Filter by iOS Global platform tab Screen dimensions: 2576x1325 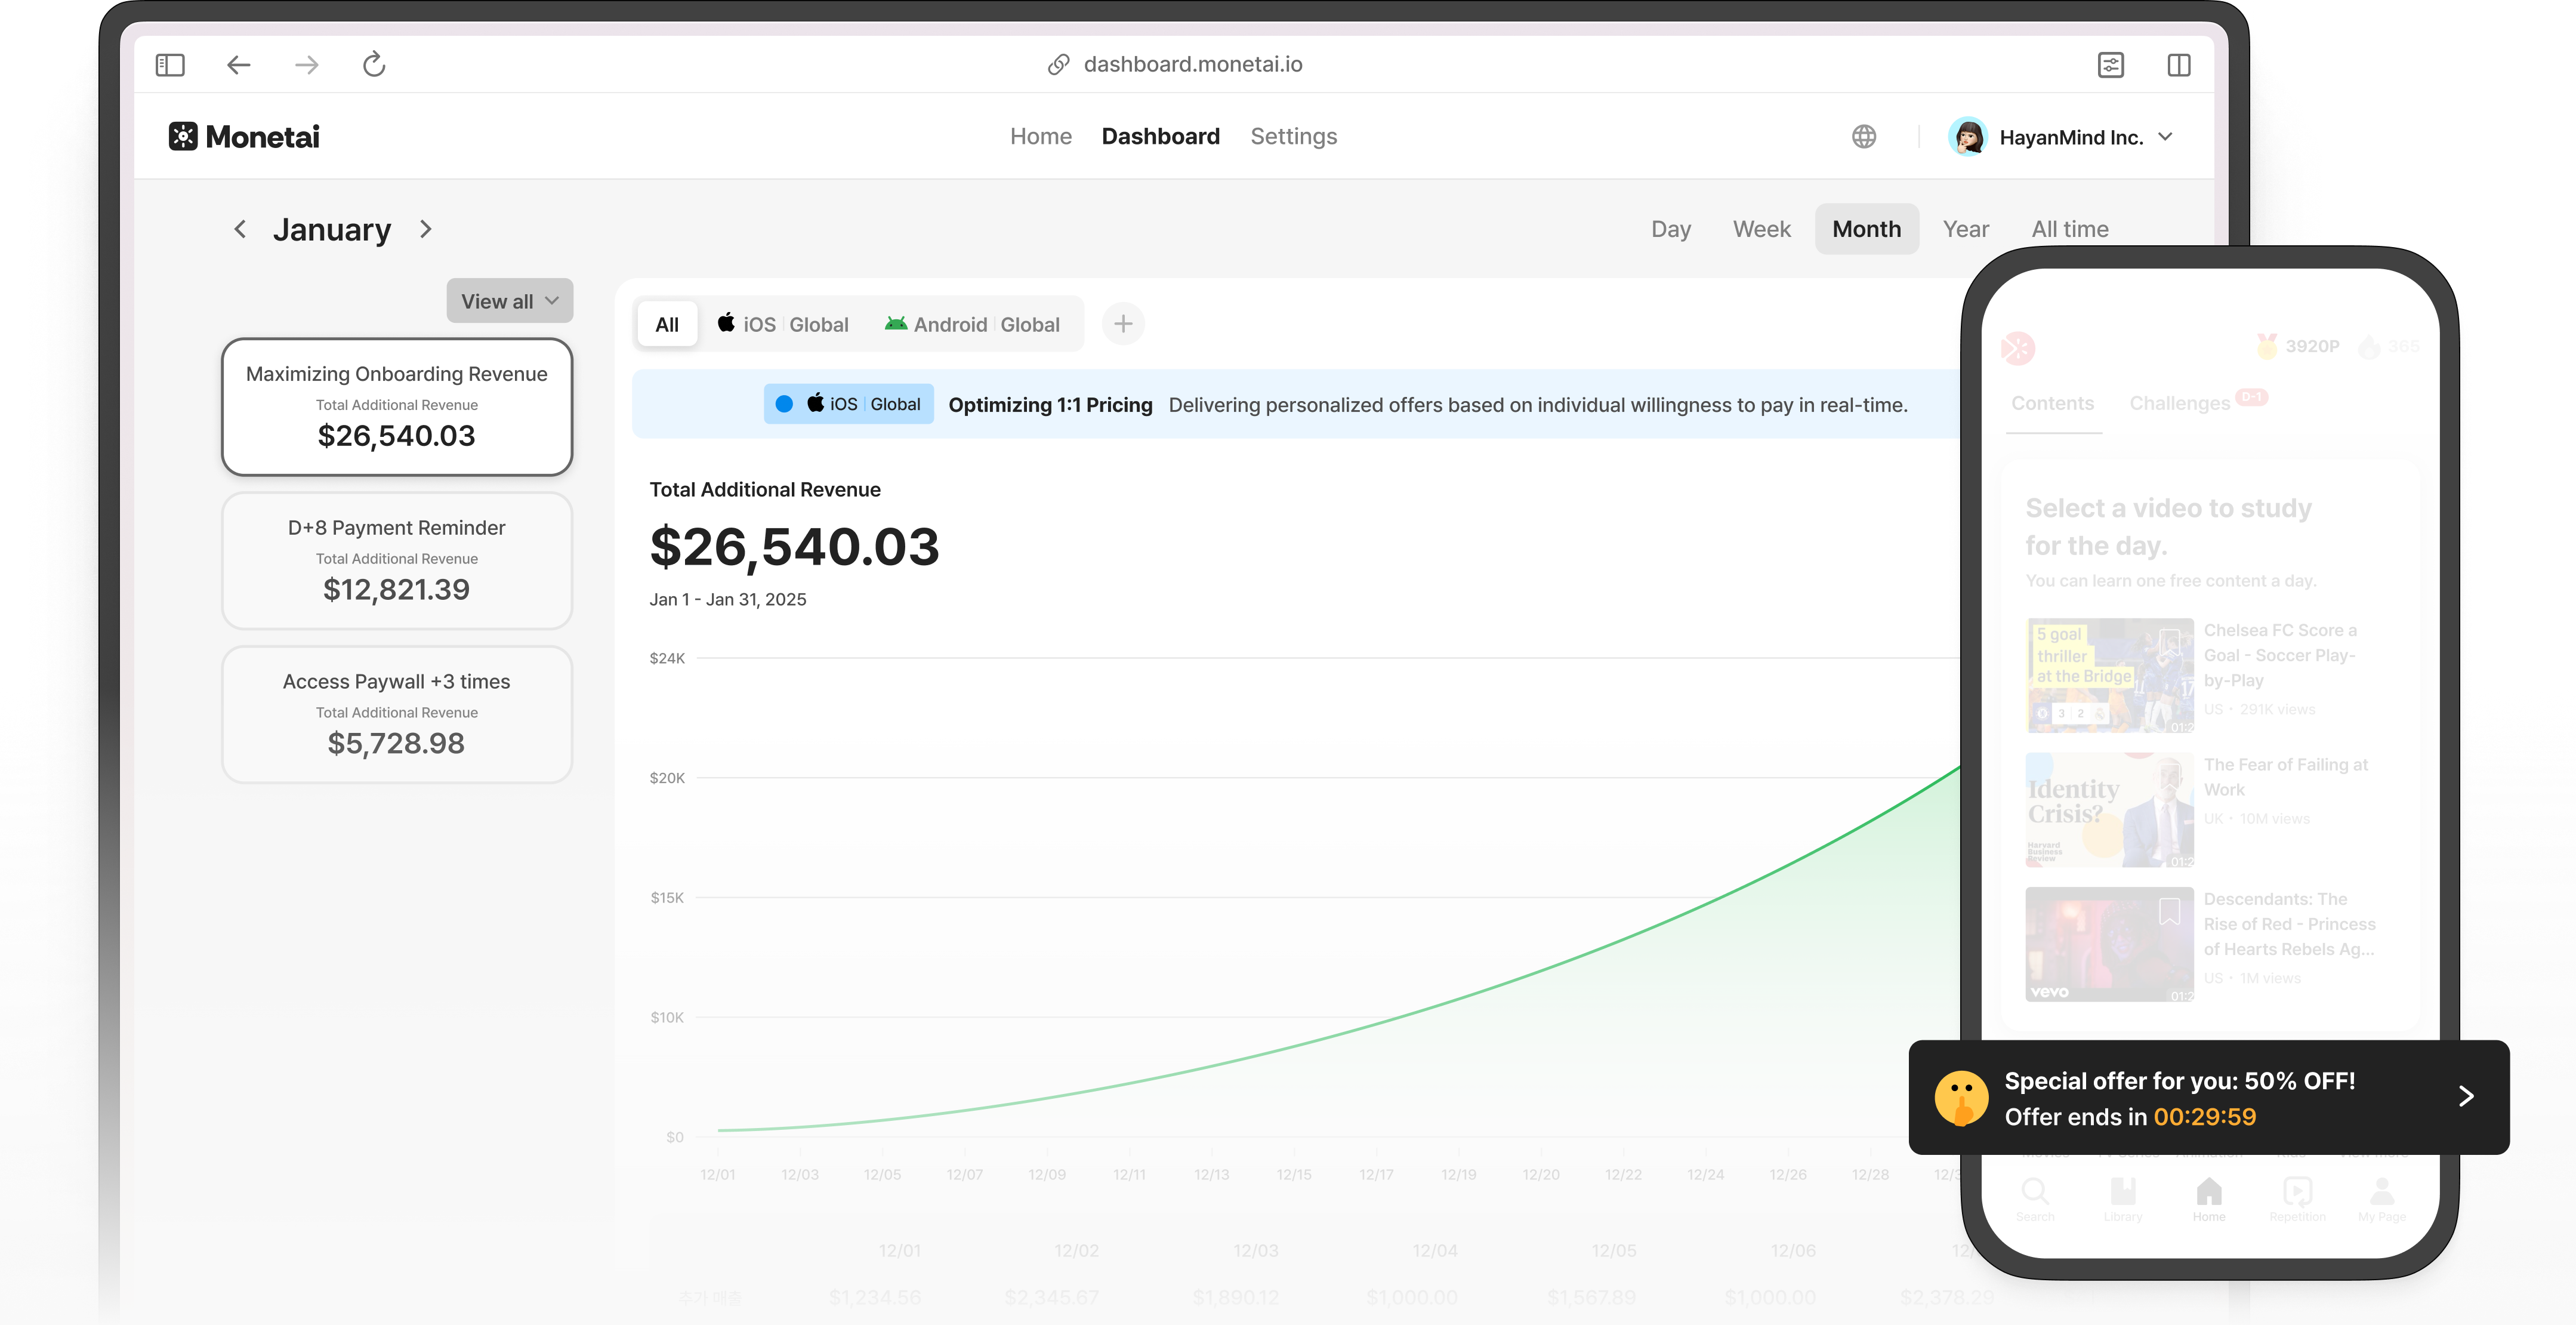[x=783, y=324]
